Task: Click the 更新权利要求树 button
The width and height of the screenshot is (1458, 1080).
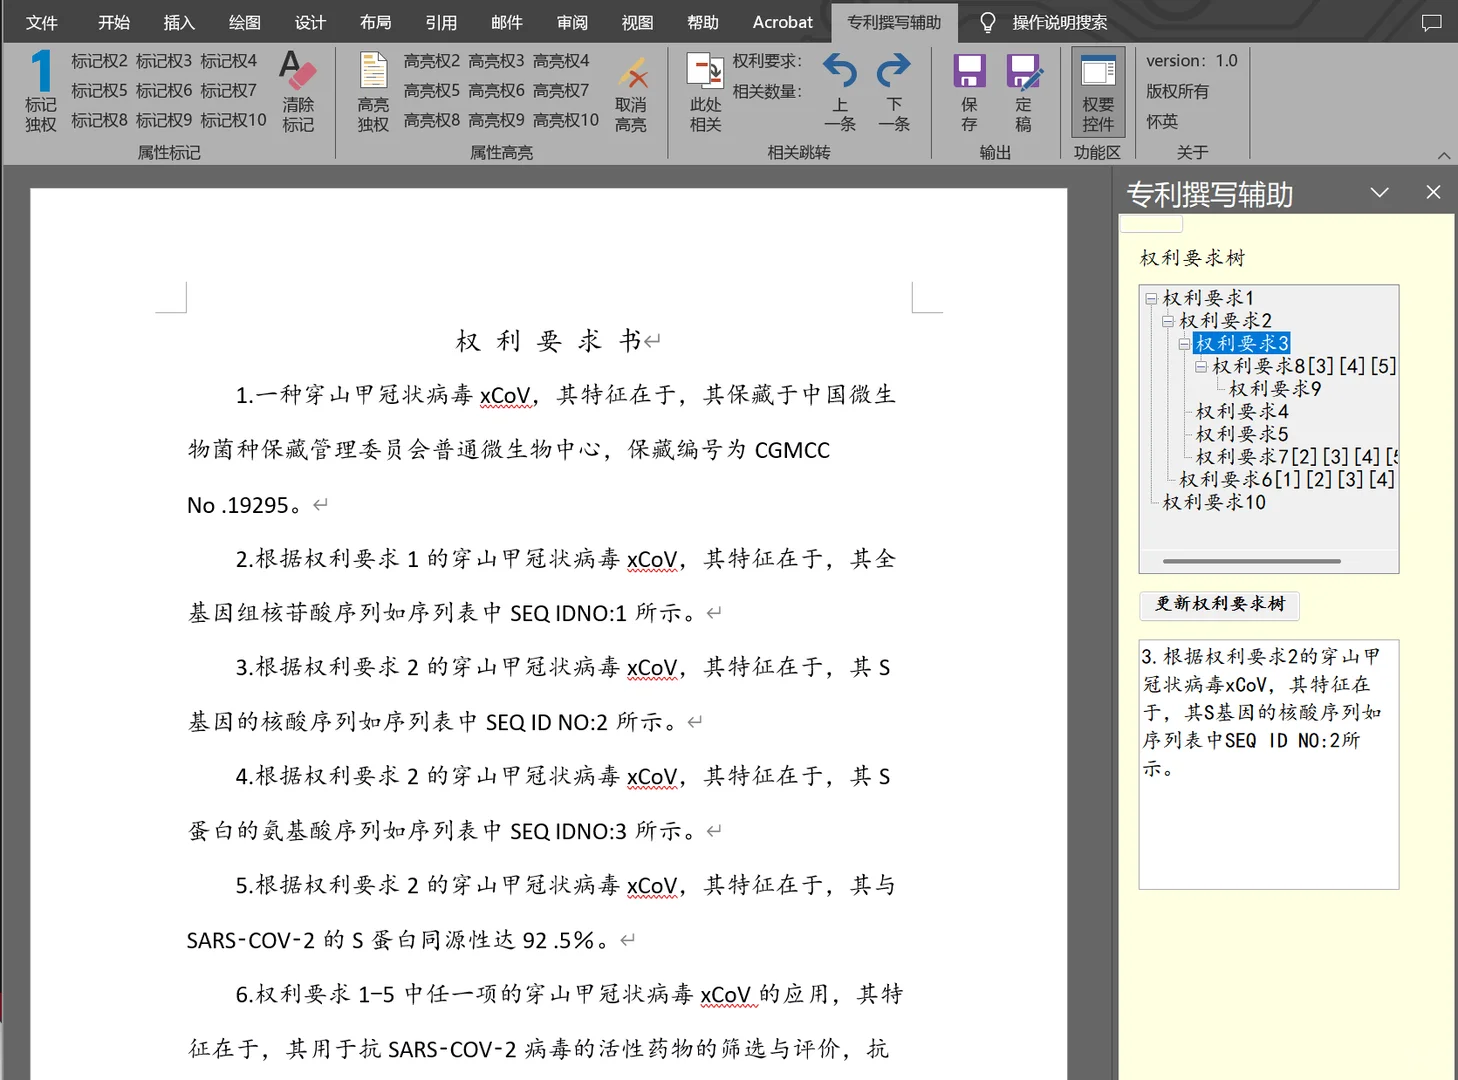Action: [x=1219, y=604]
